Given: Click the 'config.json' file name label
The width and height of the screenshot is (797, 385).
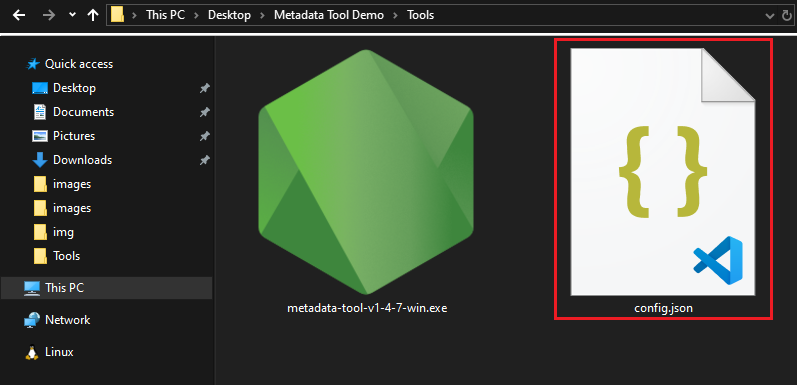Looking at the screenshot, I should (x=664, y=308).
